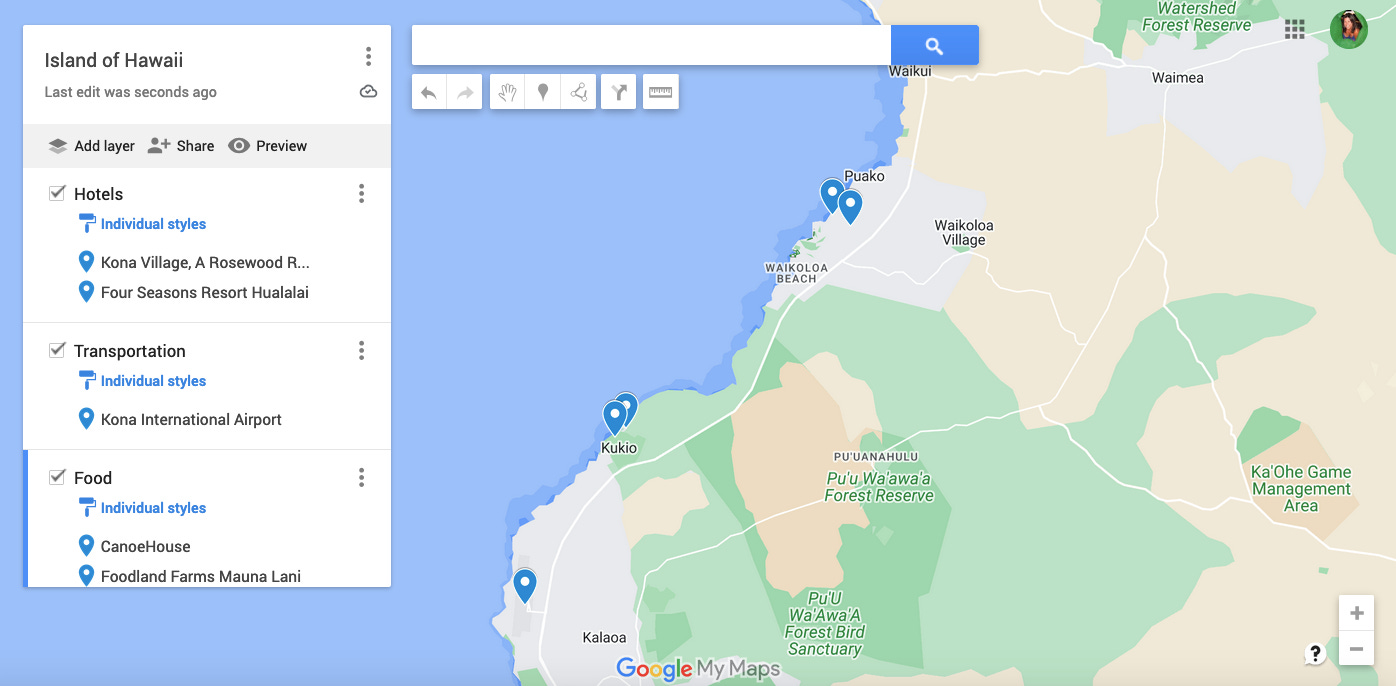Click paint roller icon under Transportation
This screenshot has width=1396, height=686.
87,381
